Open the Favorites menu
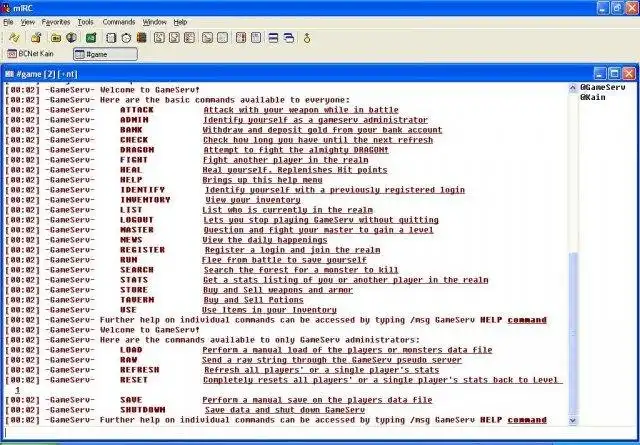640x445 pixels. tap(56, 22)
